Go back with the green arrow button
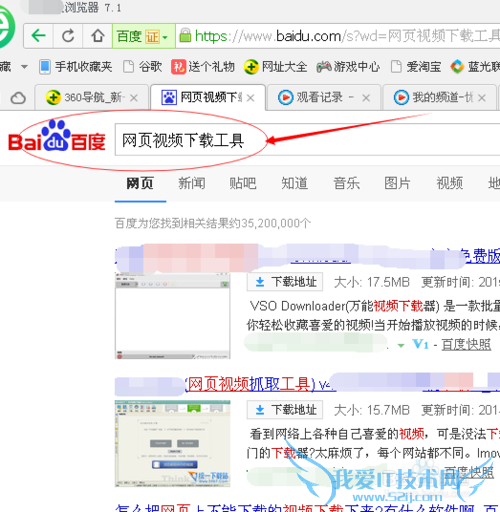 [x=38, y=36]
